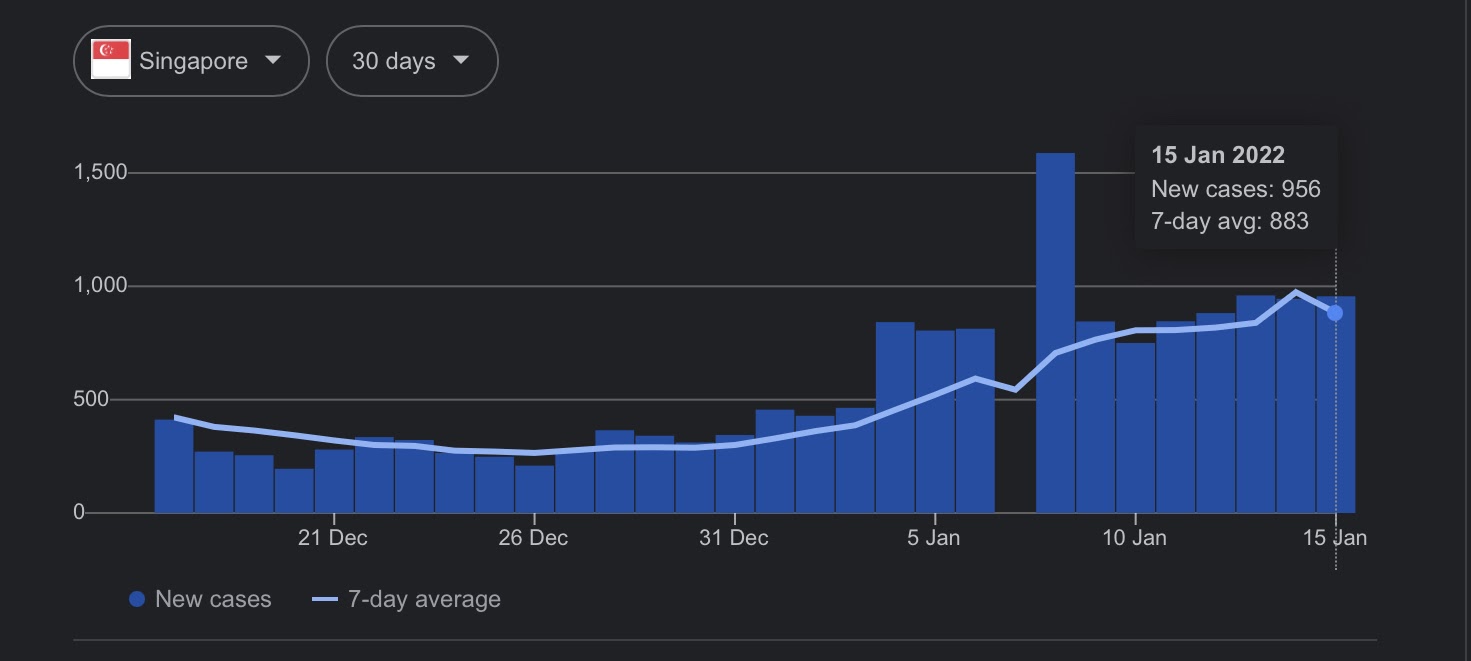
Task: Select the bar above 5 Jan
Action: coord(935,422)
